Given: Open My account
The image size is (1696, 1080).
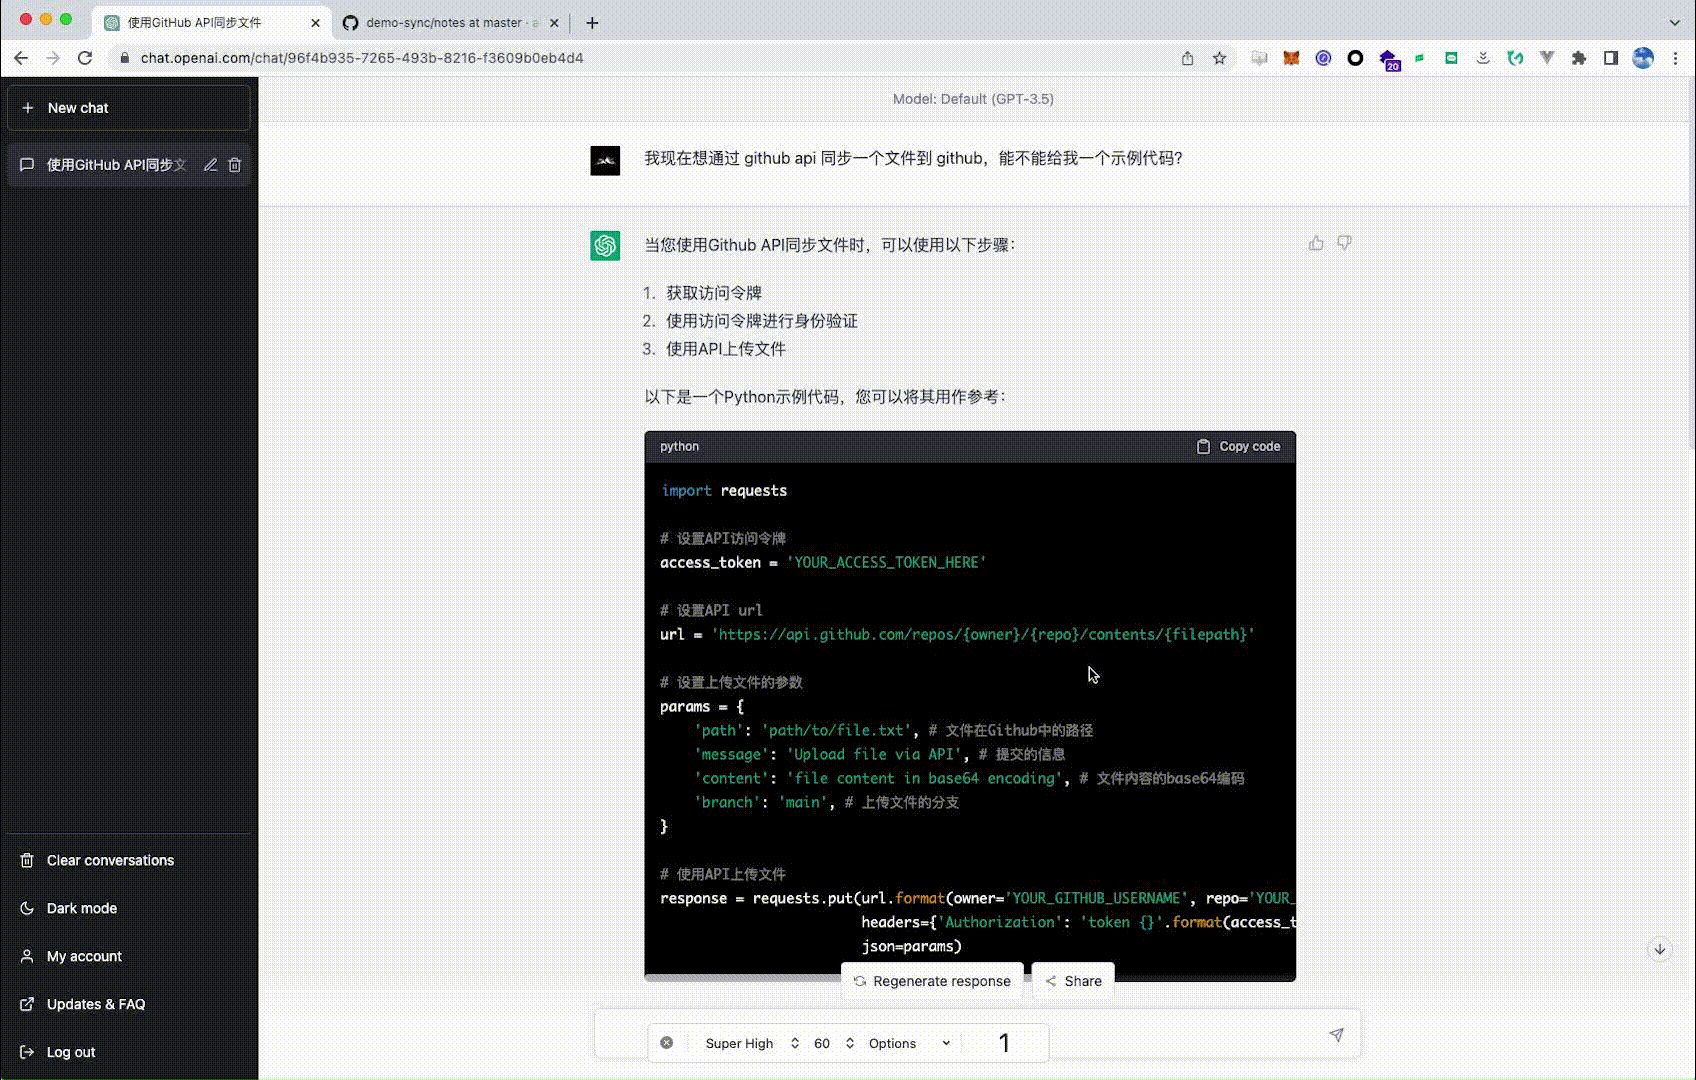Looking at the screenshot, I should [x=129, y=956].
